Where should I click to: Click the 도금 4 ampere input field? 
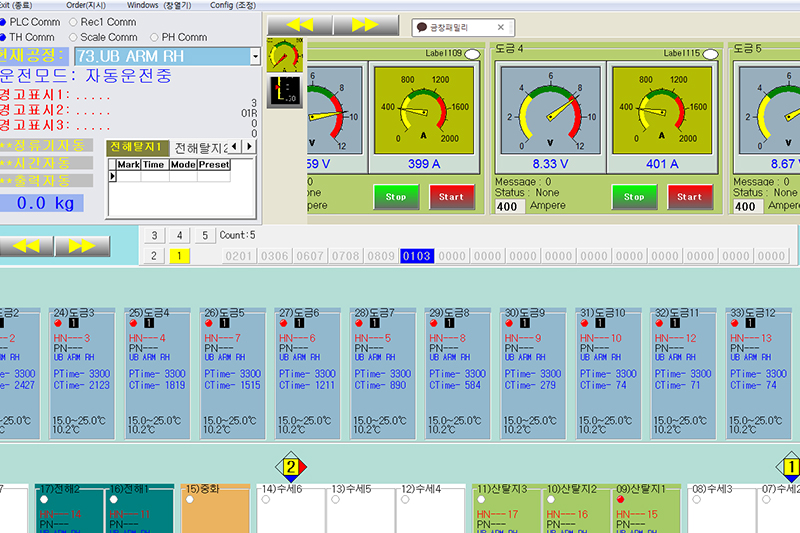[509, 206]
